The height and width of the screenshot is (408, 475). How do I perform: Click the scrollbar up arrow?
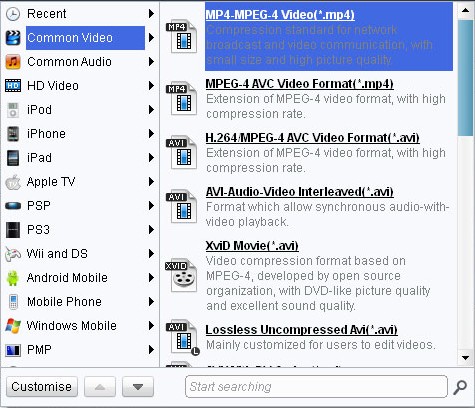coord(466,10)
